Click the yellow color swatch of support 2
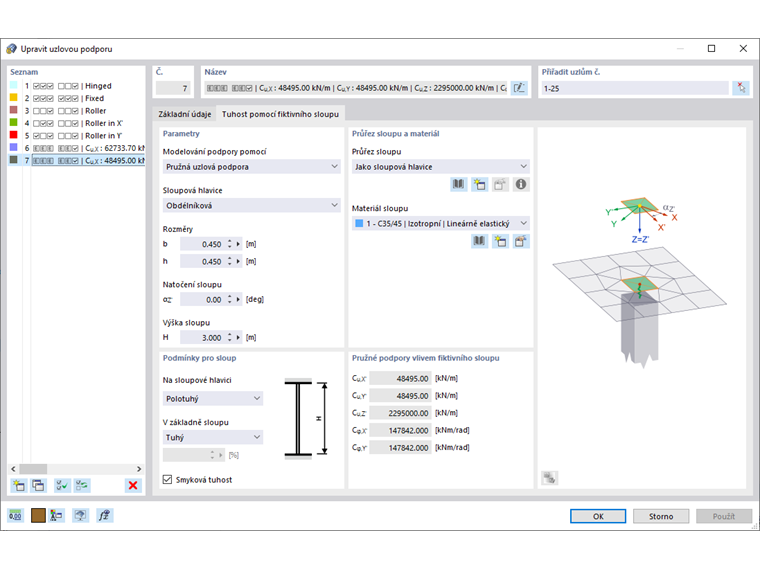This screenshot has width=760, height=570. 14,97
